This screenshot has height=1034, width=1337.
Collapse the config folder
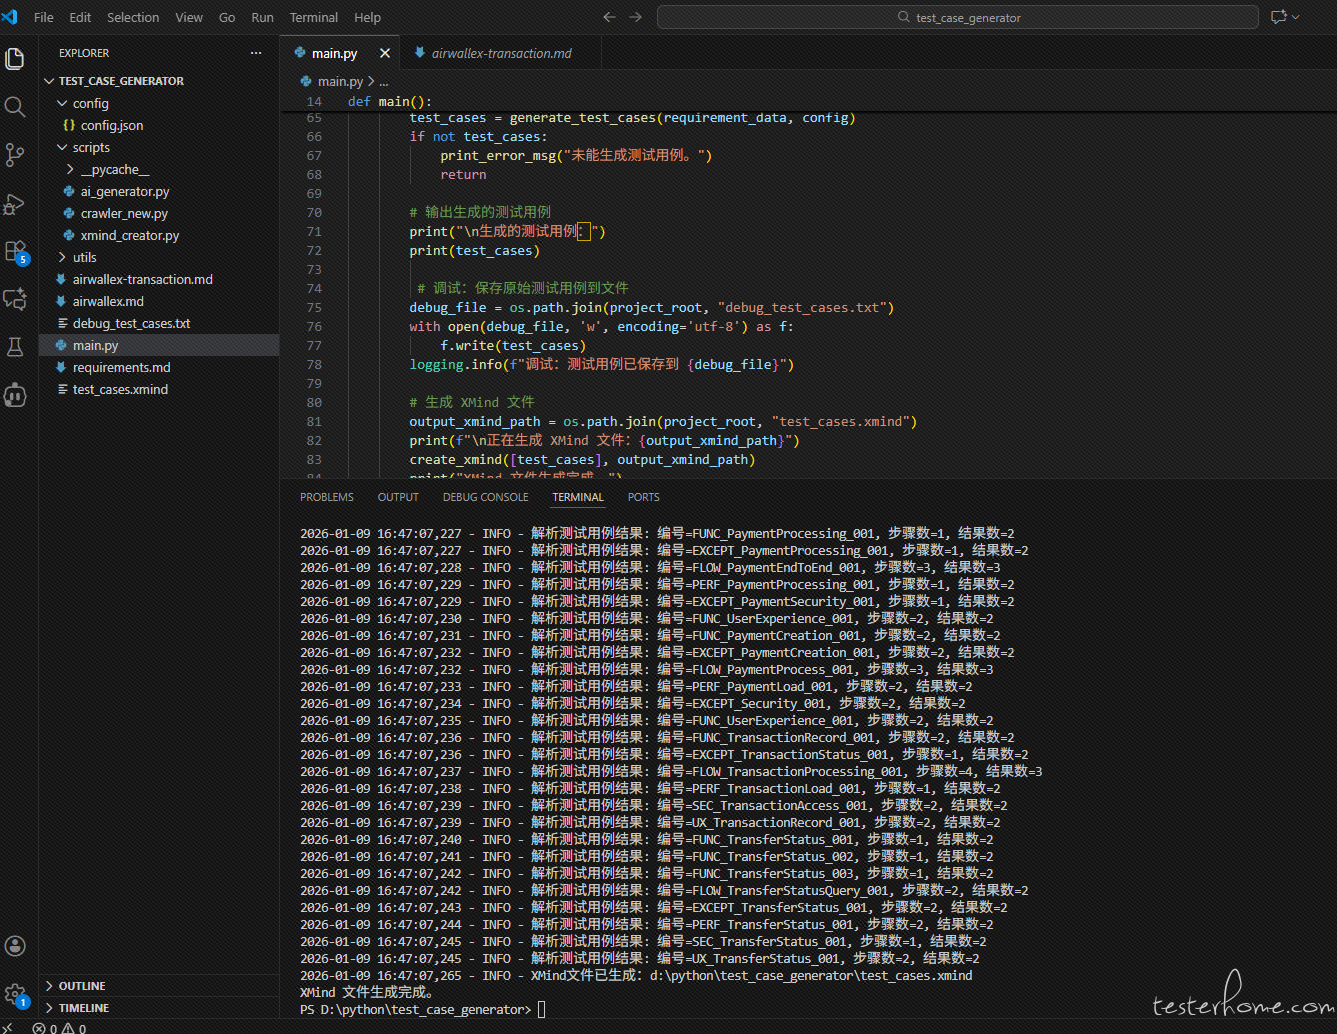point(90,103)
